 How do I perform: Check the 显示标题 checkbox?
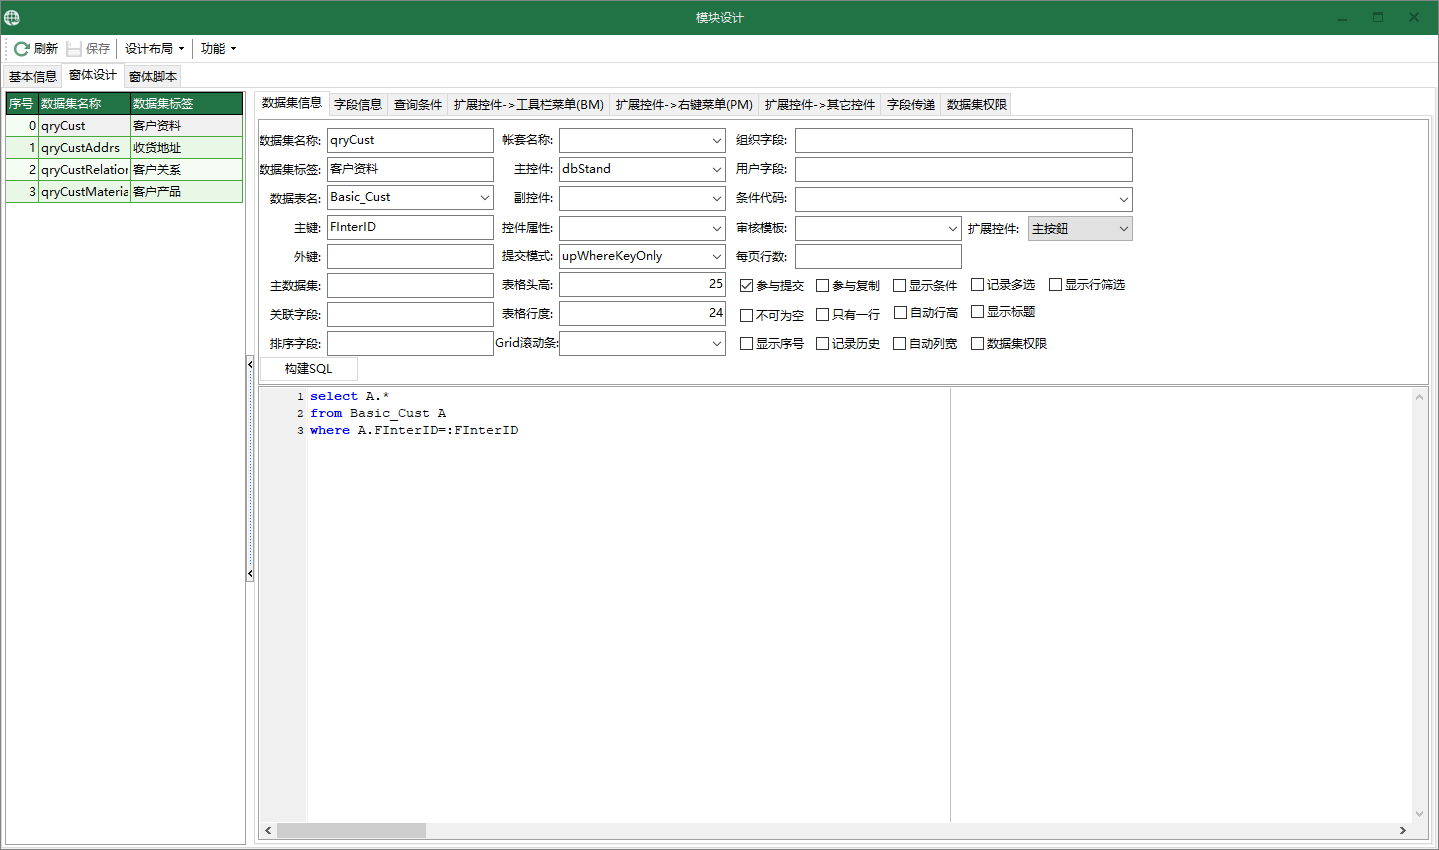pyautogui.click(x=977, y=311)
